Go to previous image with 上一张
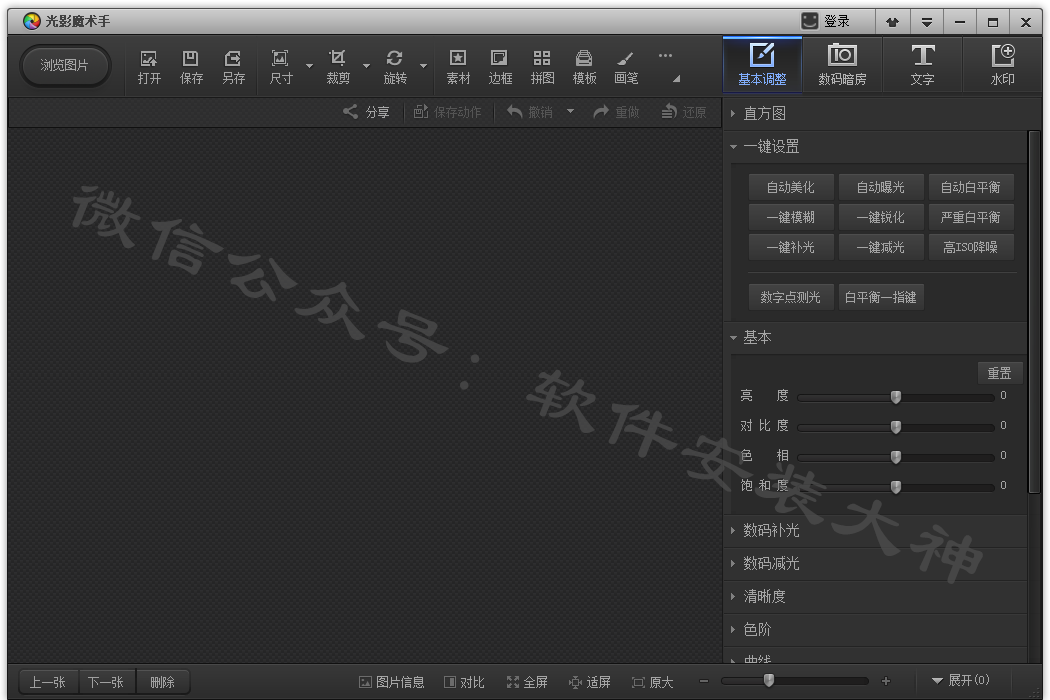 [48, 682]
